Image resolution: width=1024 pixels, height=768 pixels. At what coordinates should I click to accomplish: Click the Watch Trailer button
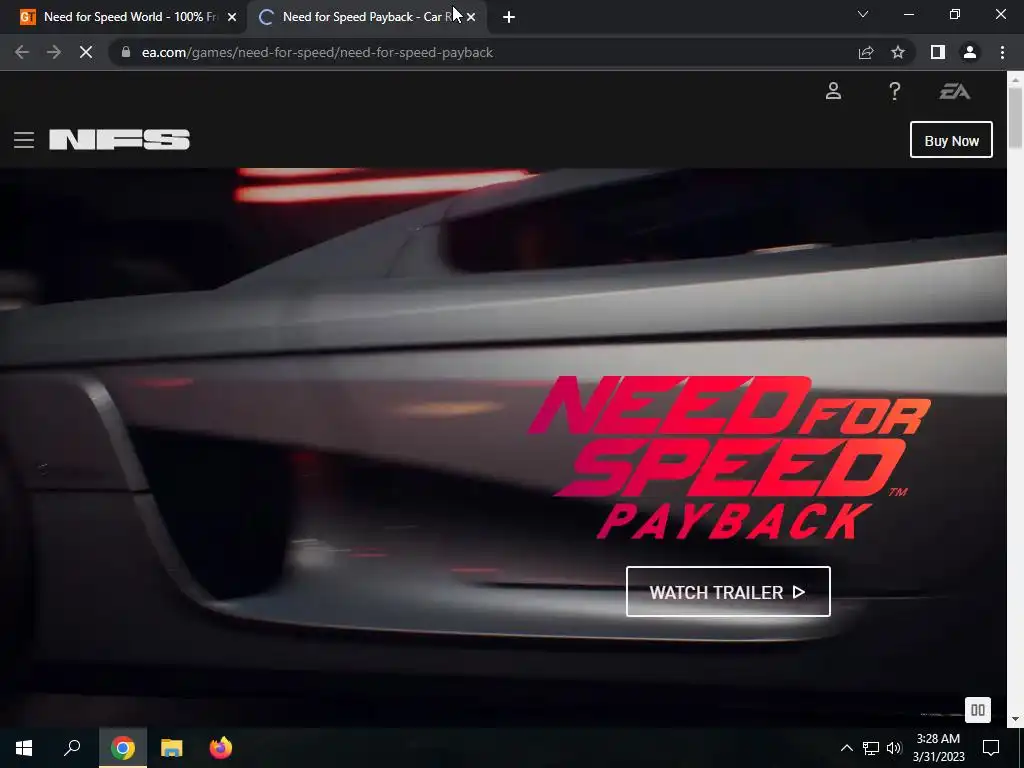(x=728, y=592)
